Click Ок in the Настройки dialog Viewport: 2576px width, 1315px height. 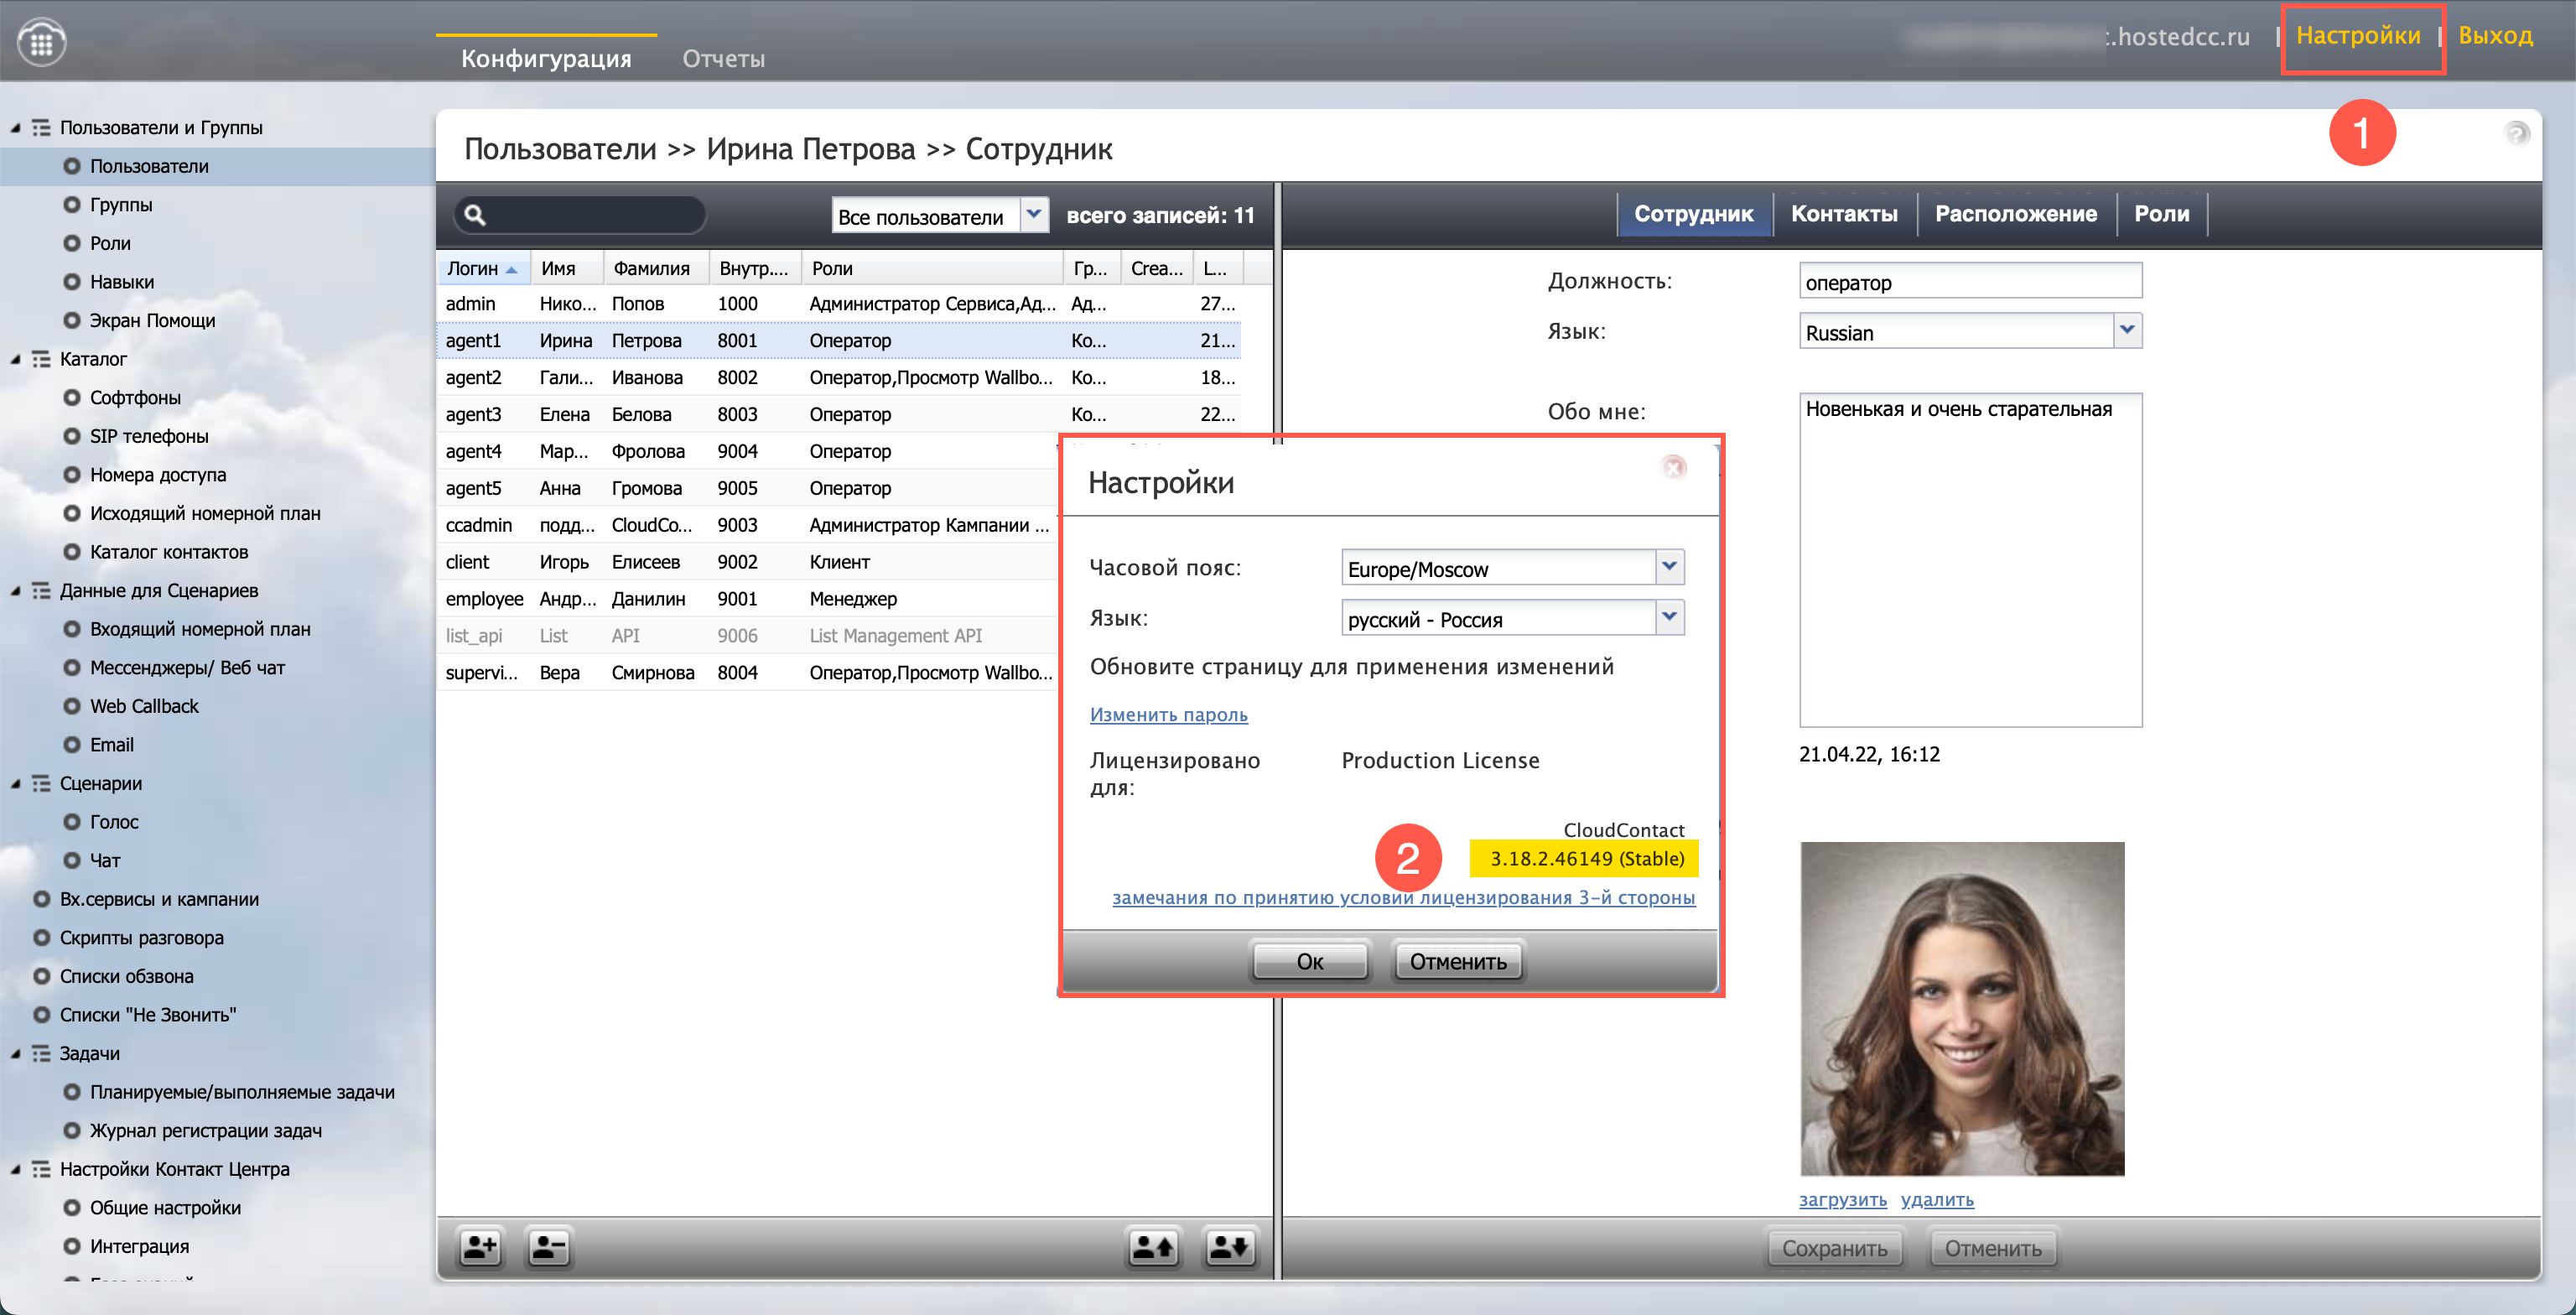pos(1309,961)
